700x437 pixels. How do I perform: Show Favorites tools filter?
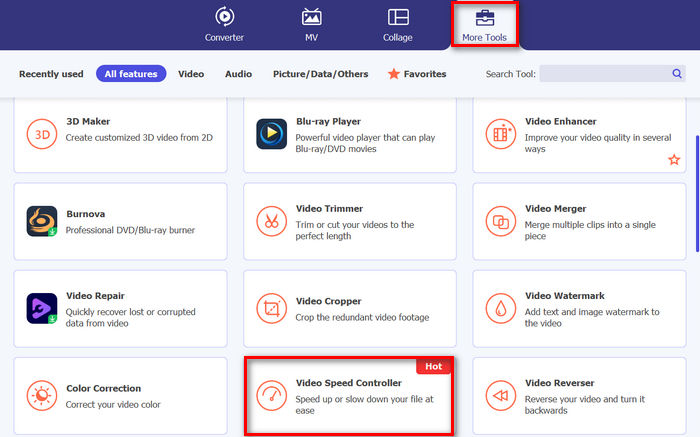pyautogui.click(x=416, y=74)
